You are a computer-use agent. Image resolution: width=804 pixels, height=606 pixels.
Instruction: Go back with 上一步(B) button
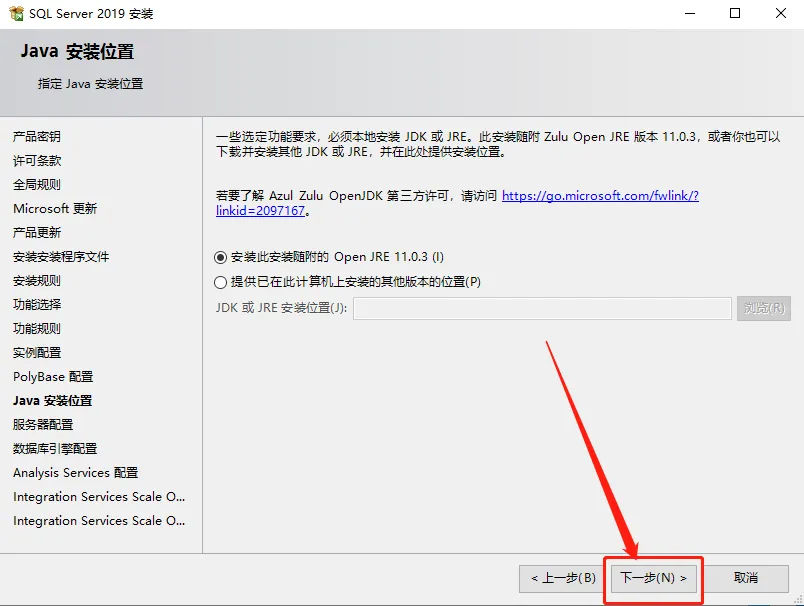pos(562,578)
